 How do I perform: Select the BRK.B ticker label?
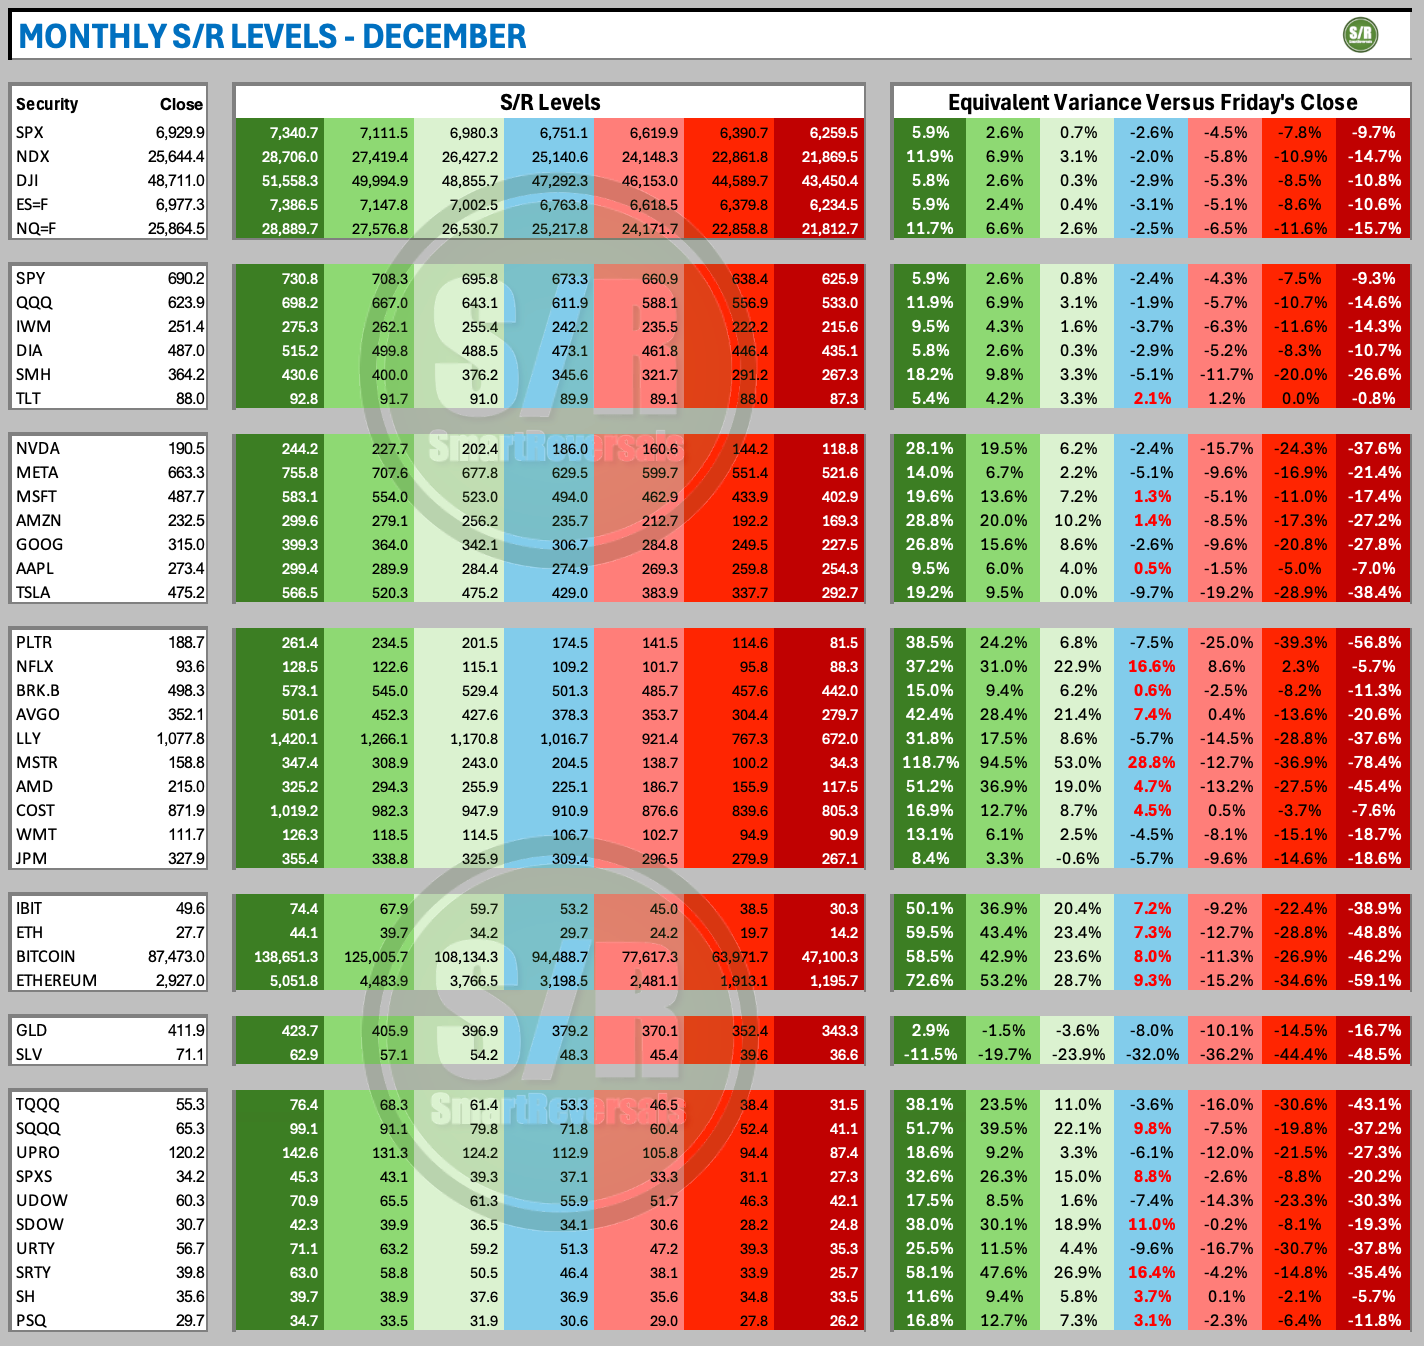coord(38,690)
